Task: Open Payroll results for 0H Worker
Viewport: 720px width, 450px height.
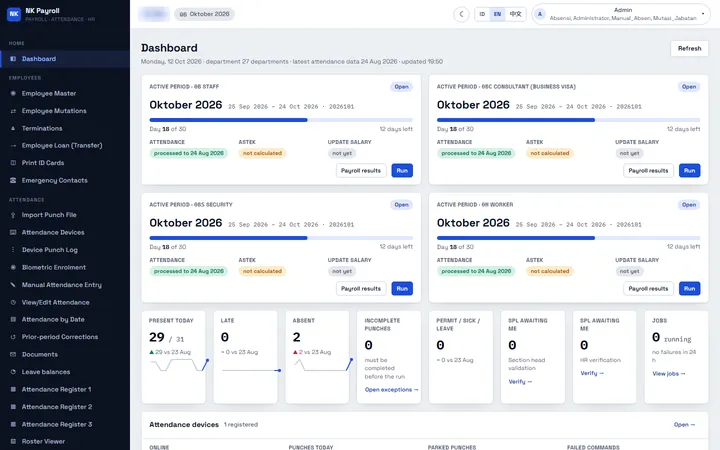Action: coord(648,288)
